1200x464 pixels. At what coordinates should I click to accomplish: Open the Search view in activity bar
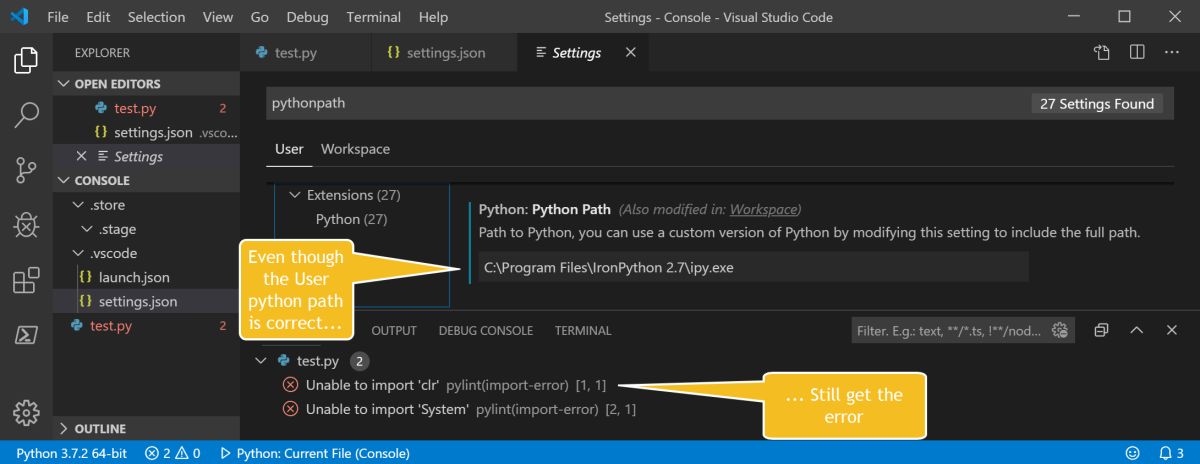(26, 116)
